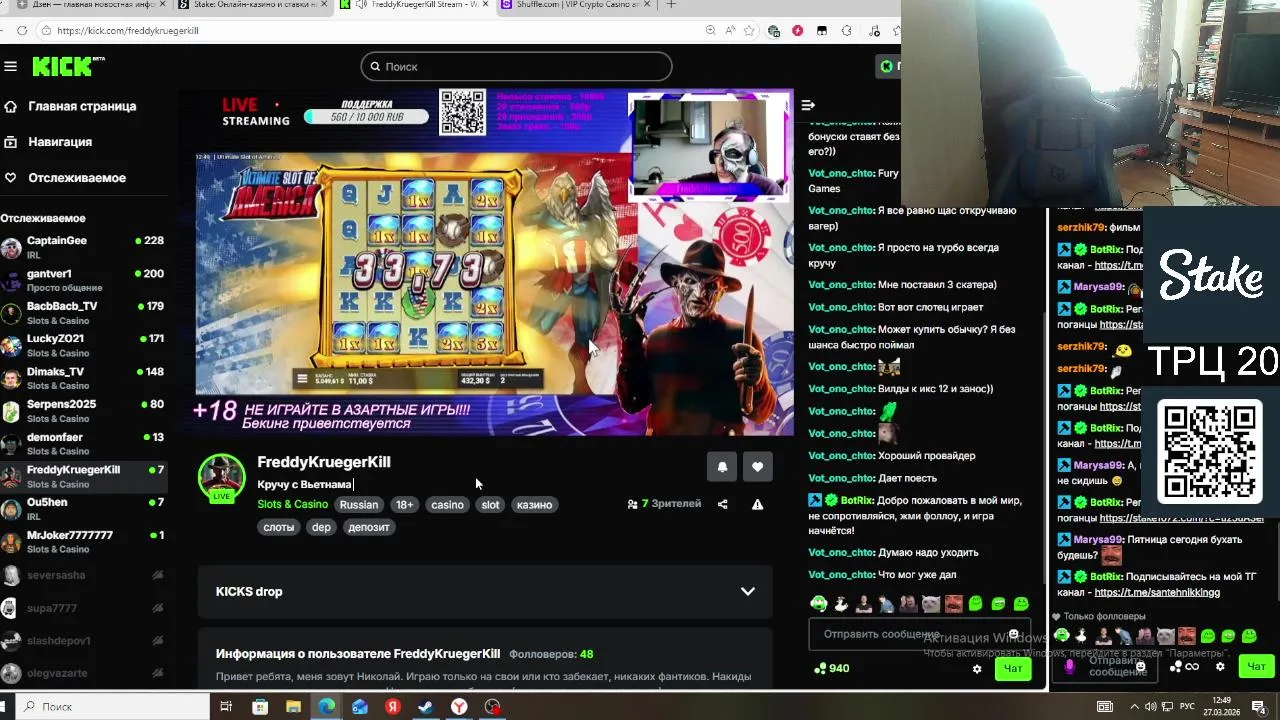This screenshot has width=1280, height=720.
Task: Open Windows notification center icon
Action: tap(1259, 707)
